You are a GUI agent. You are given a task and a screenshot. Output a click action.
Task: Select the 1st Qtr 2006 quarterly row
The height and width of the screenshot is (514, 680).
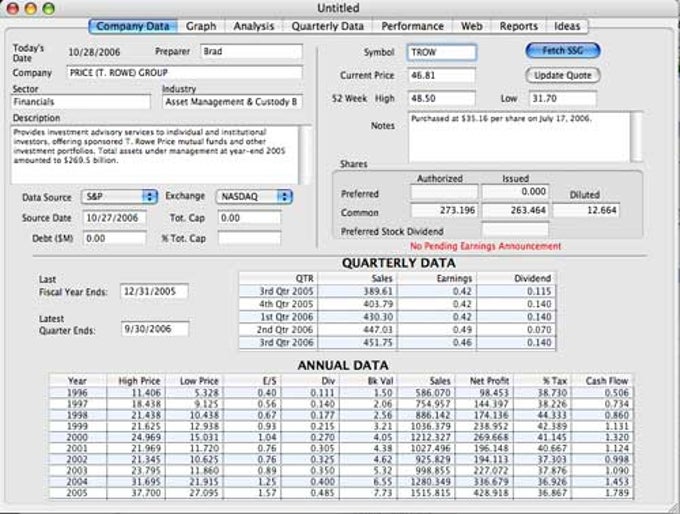397,317
